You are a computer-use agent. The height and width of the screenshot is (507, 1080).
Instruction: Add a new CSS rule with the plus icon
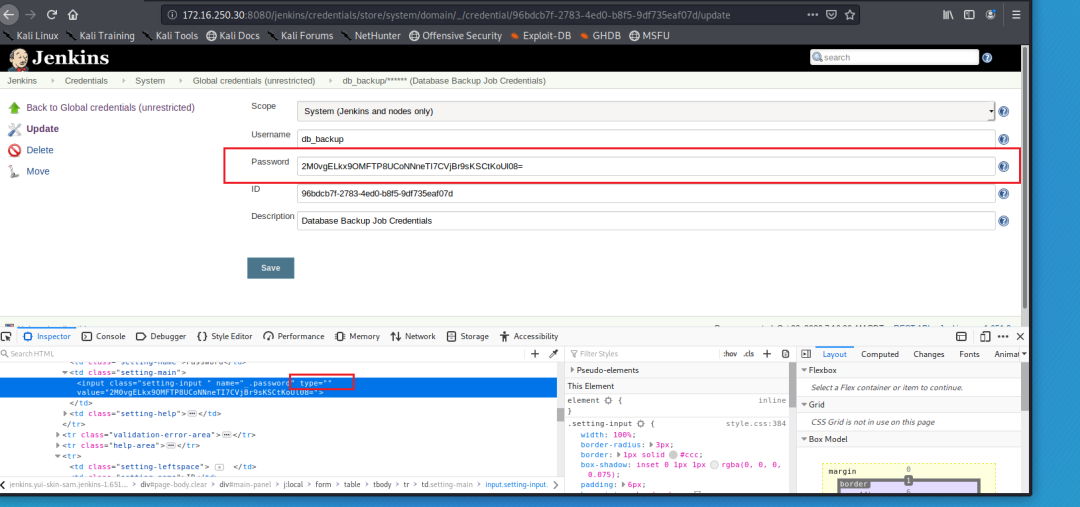click(767, 353)
